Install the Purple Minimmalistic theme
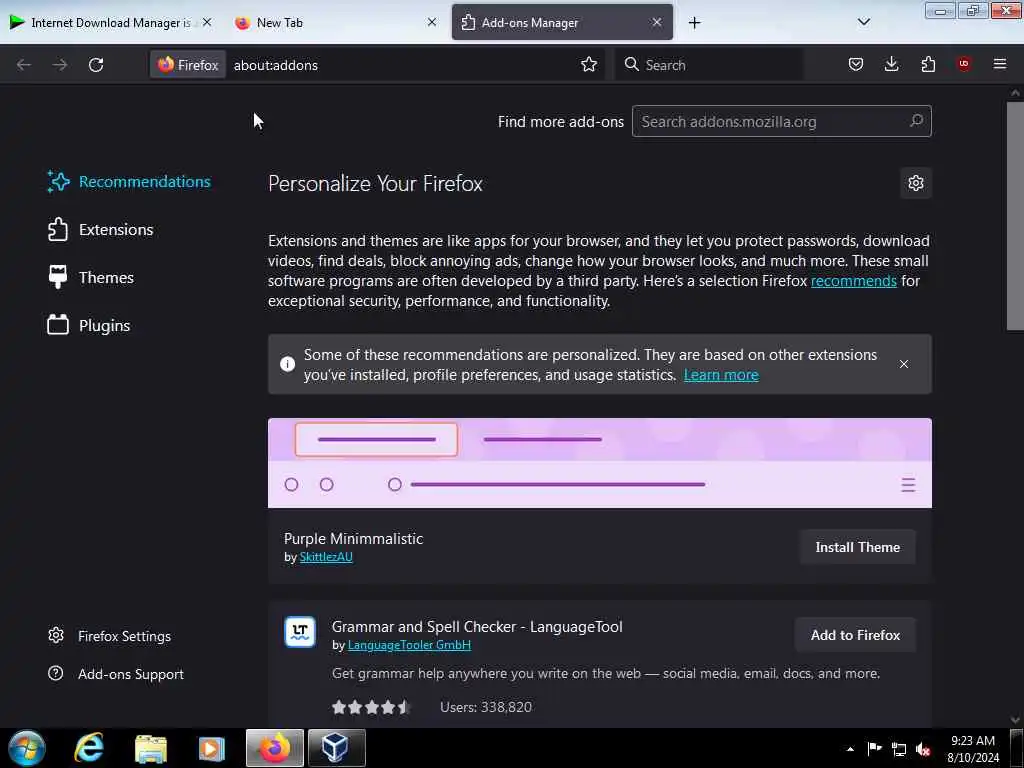The height and width of the screenshot is (768, 1024). [x=857, y=547]
